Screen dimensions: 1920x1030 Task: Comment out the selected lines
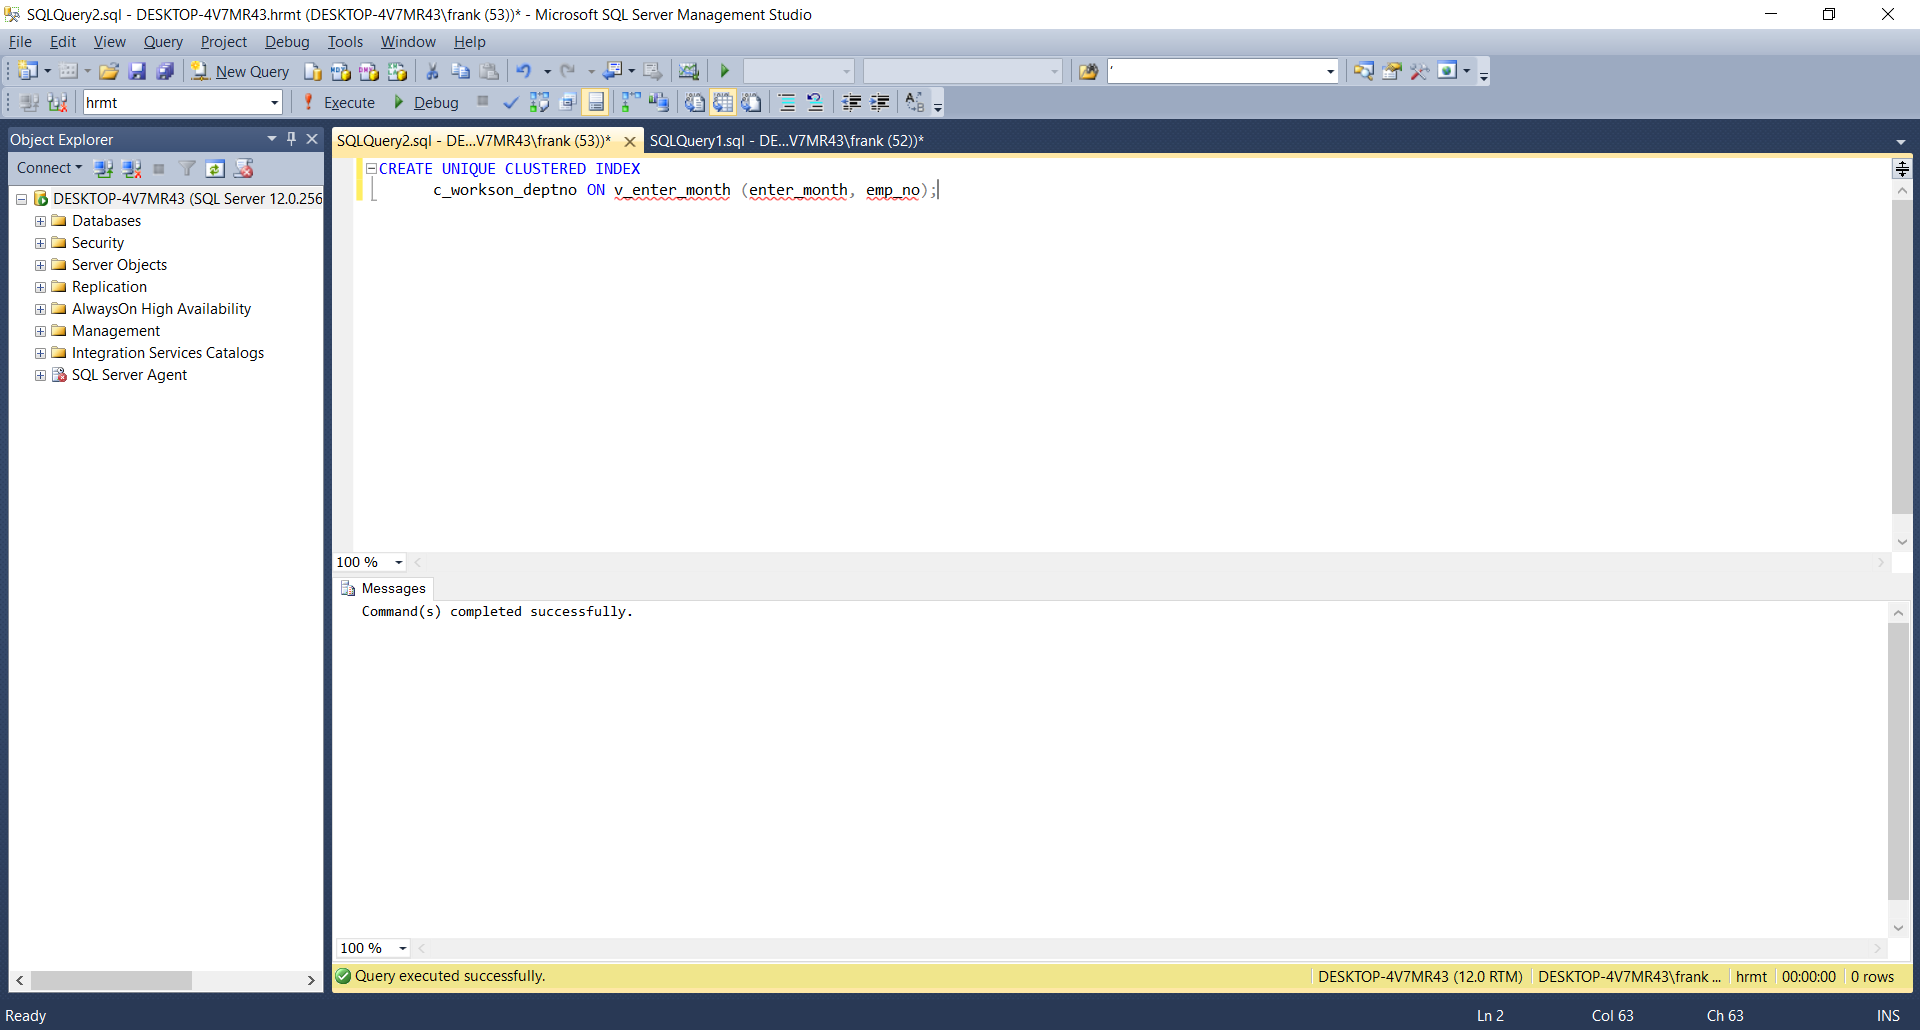point(787,102)
